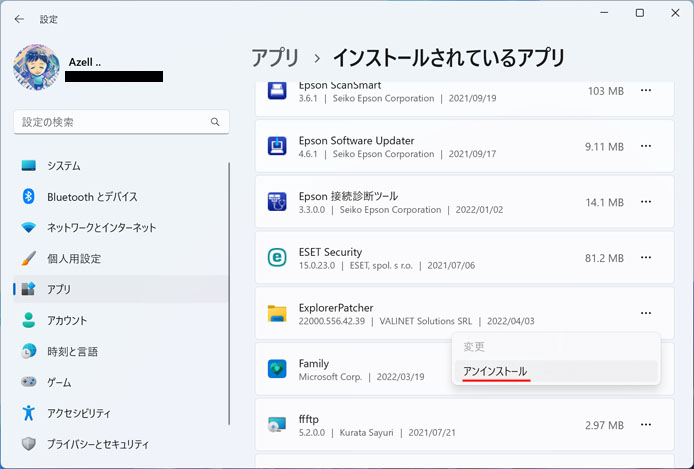Open アカウント settings
This screenshot has width=694, height=469.
click(120, 320)
